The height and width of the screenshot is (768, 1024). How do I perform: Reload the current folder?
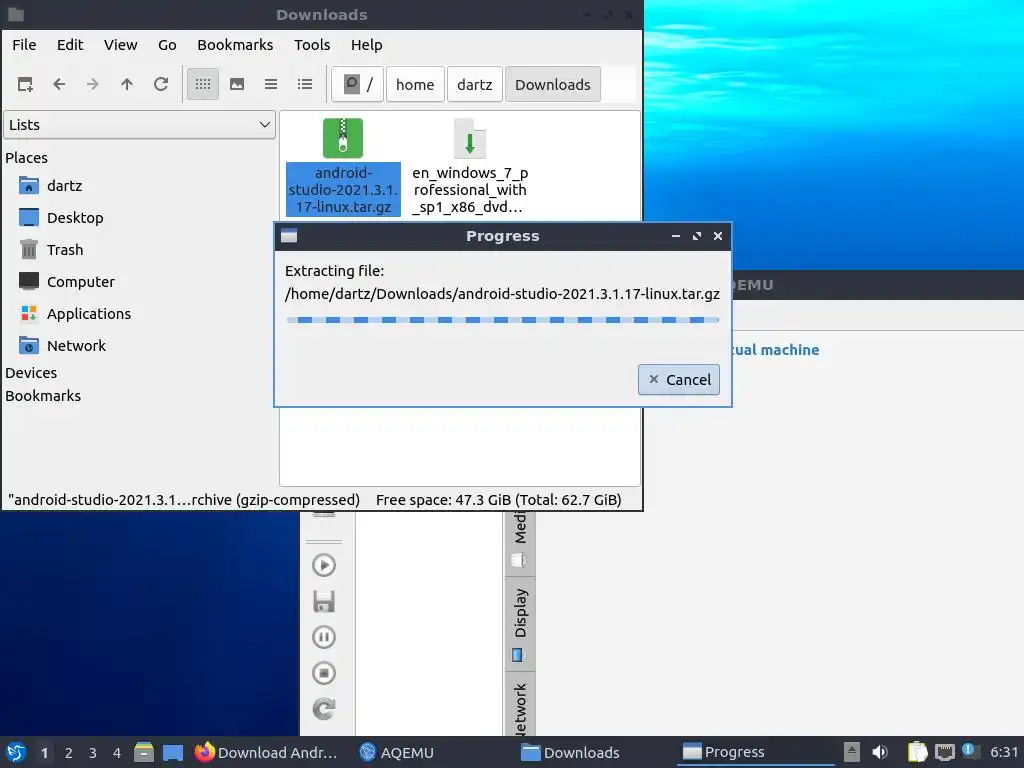click(x=161, y=84)
